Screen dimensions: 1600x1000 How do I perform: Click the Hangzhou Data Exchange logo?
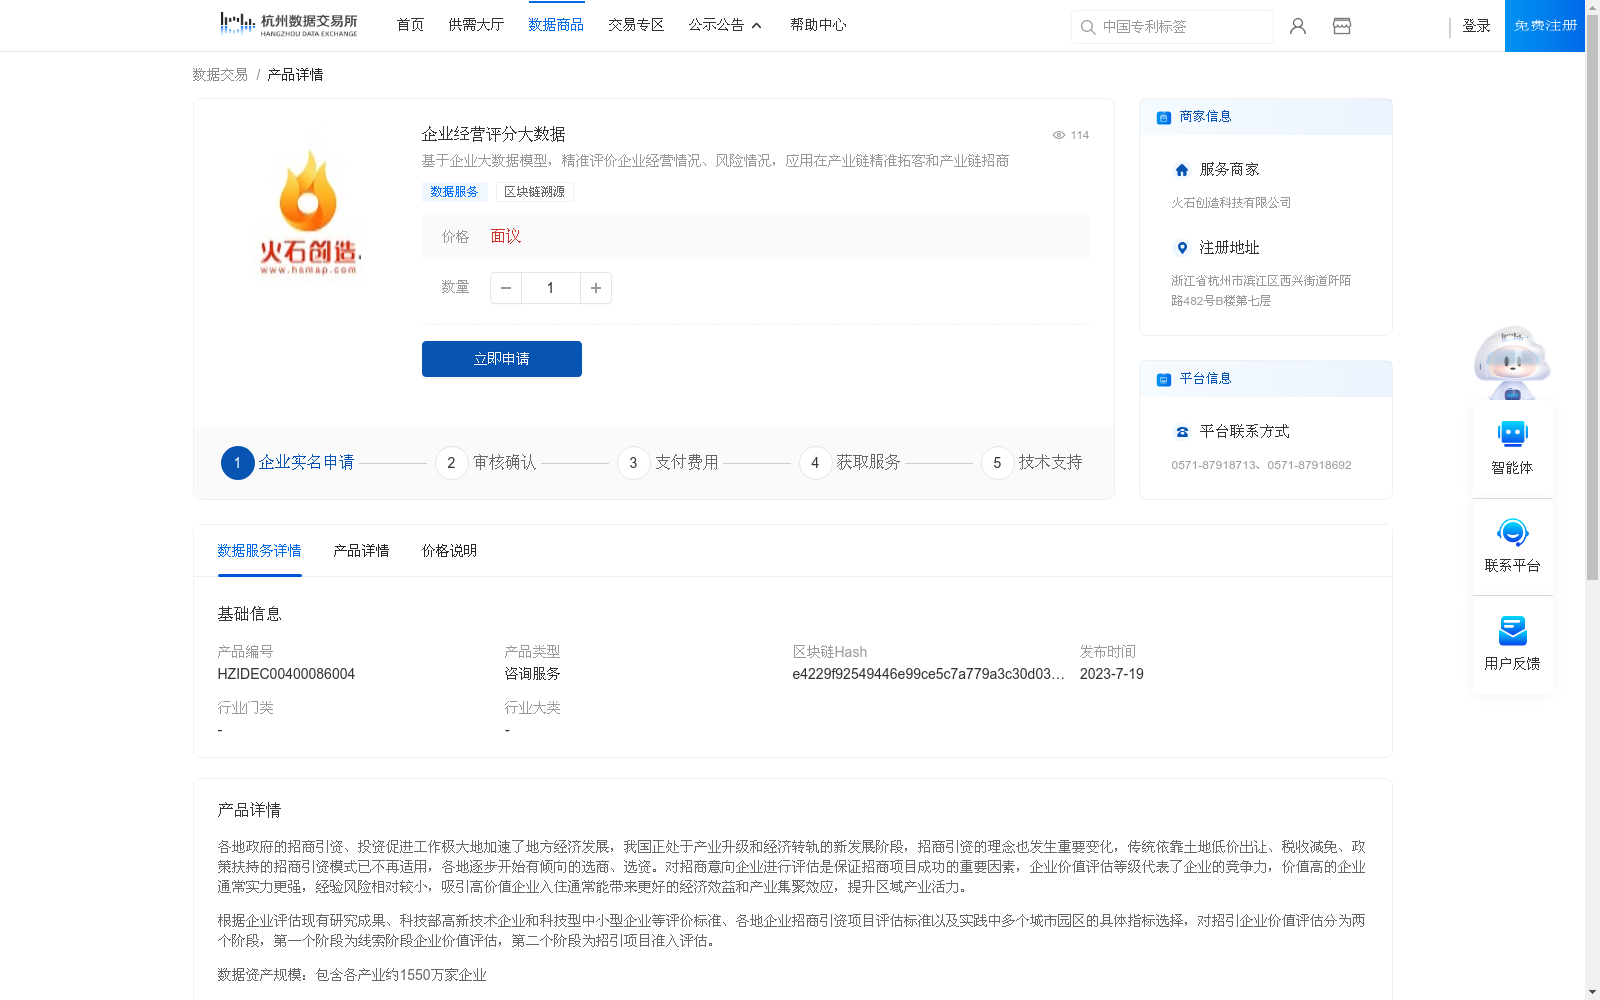click(x=289, y=24)
